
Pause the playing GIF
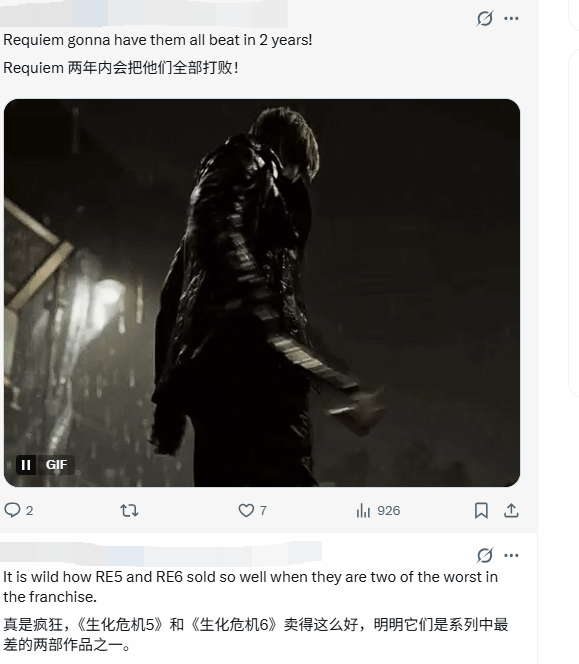(26, 465)
